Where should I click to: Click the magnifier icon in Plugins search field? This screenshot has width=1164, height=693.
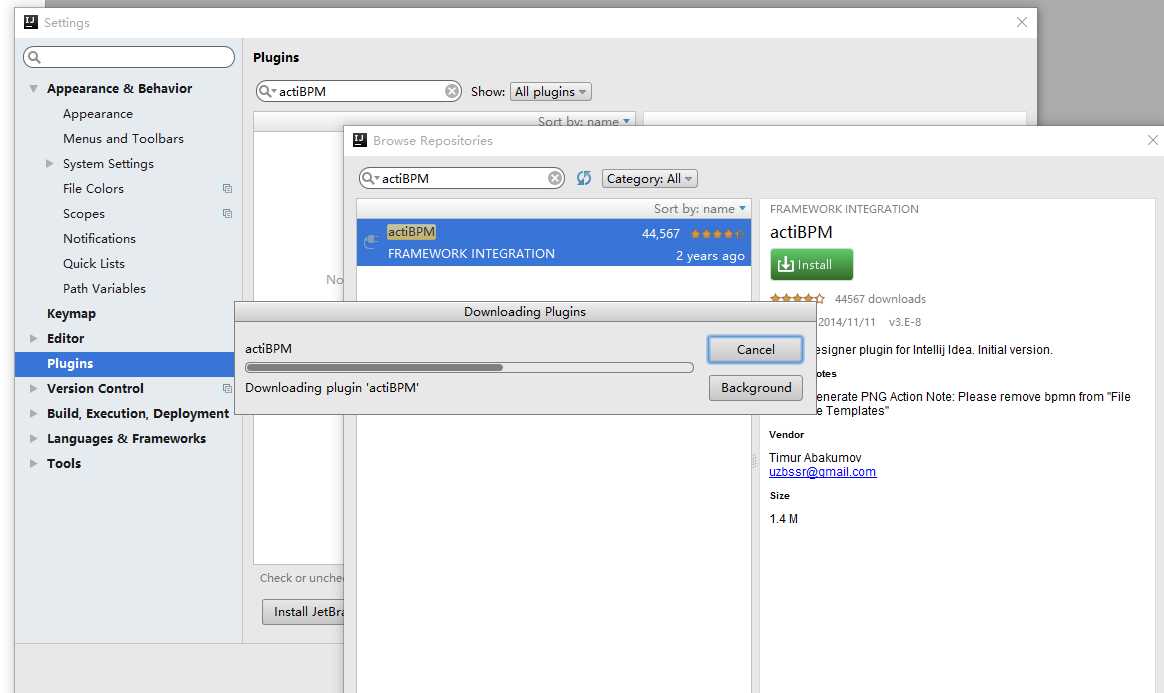pyautogui.click(x=267, y=91)
